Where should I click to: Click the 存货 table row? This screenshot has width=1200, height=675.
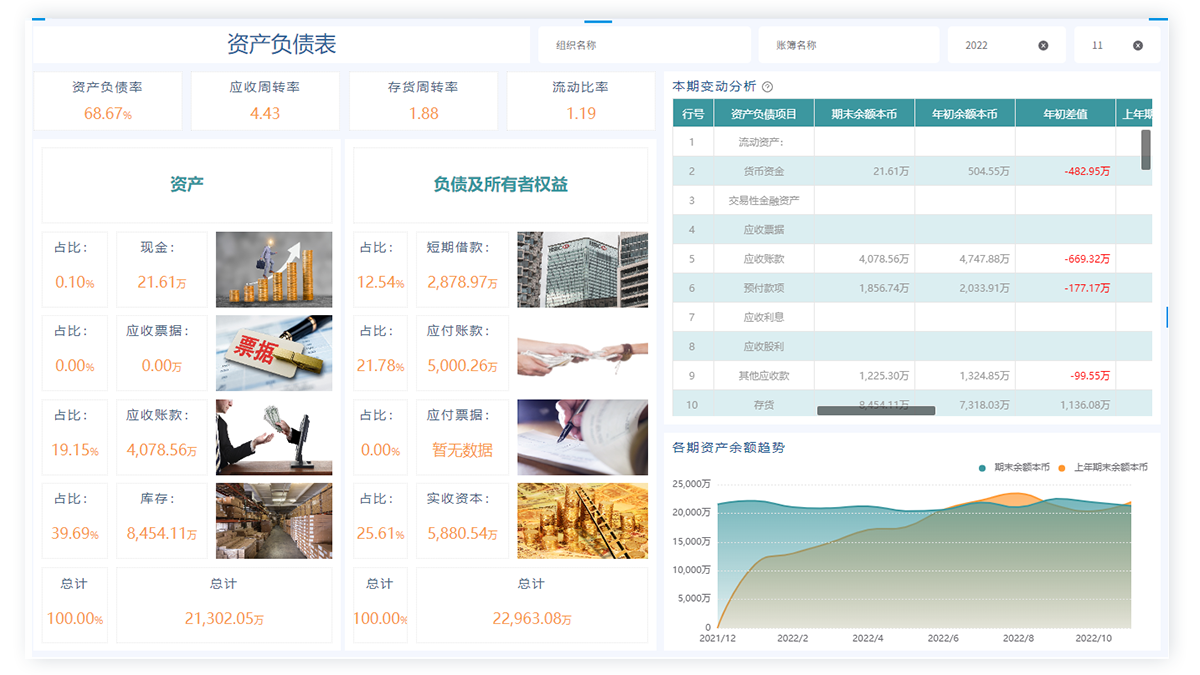pyautogui.click(x=912, y=404)
